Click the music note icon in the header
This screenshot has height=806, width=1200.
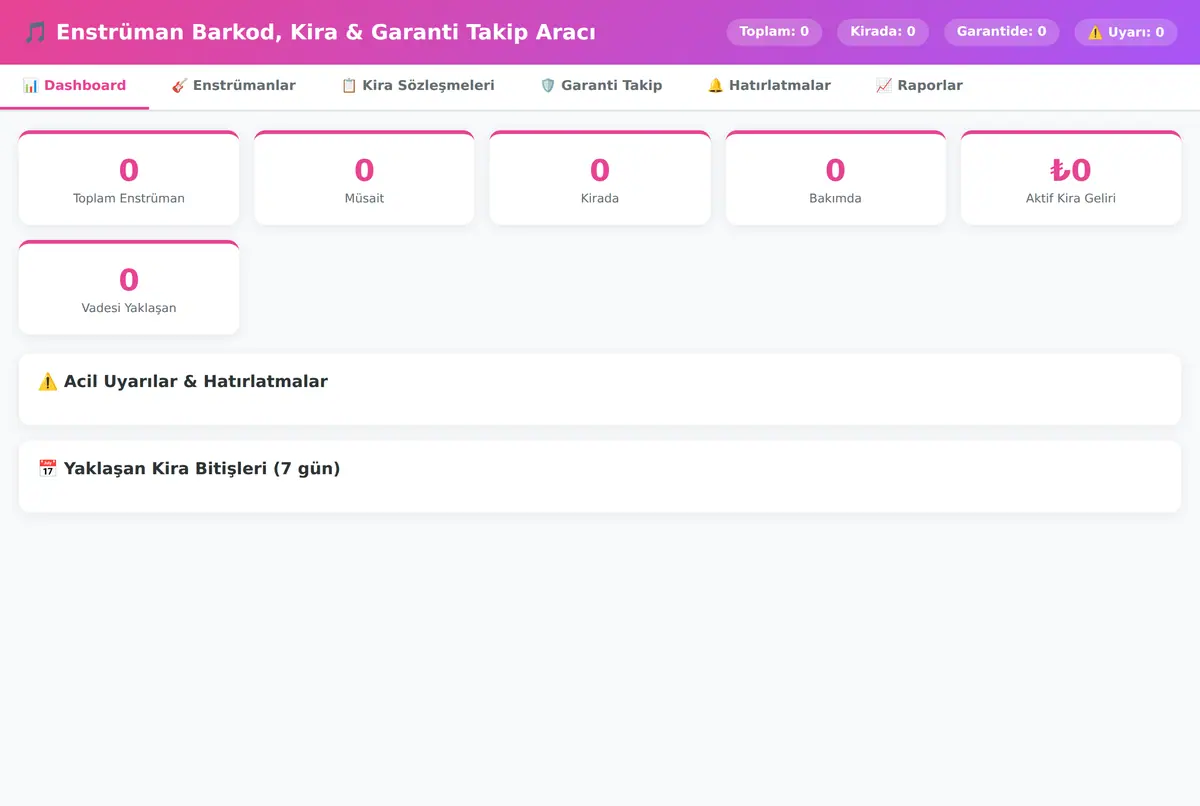point(35,32)
